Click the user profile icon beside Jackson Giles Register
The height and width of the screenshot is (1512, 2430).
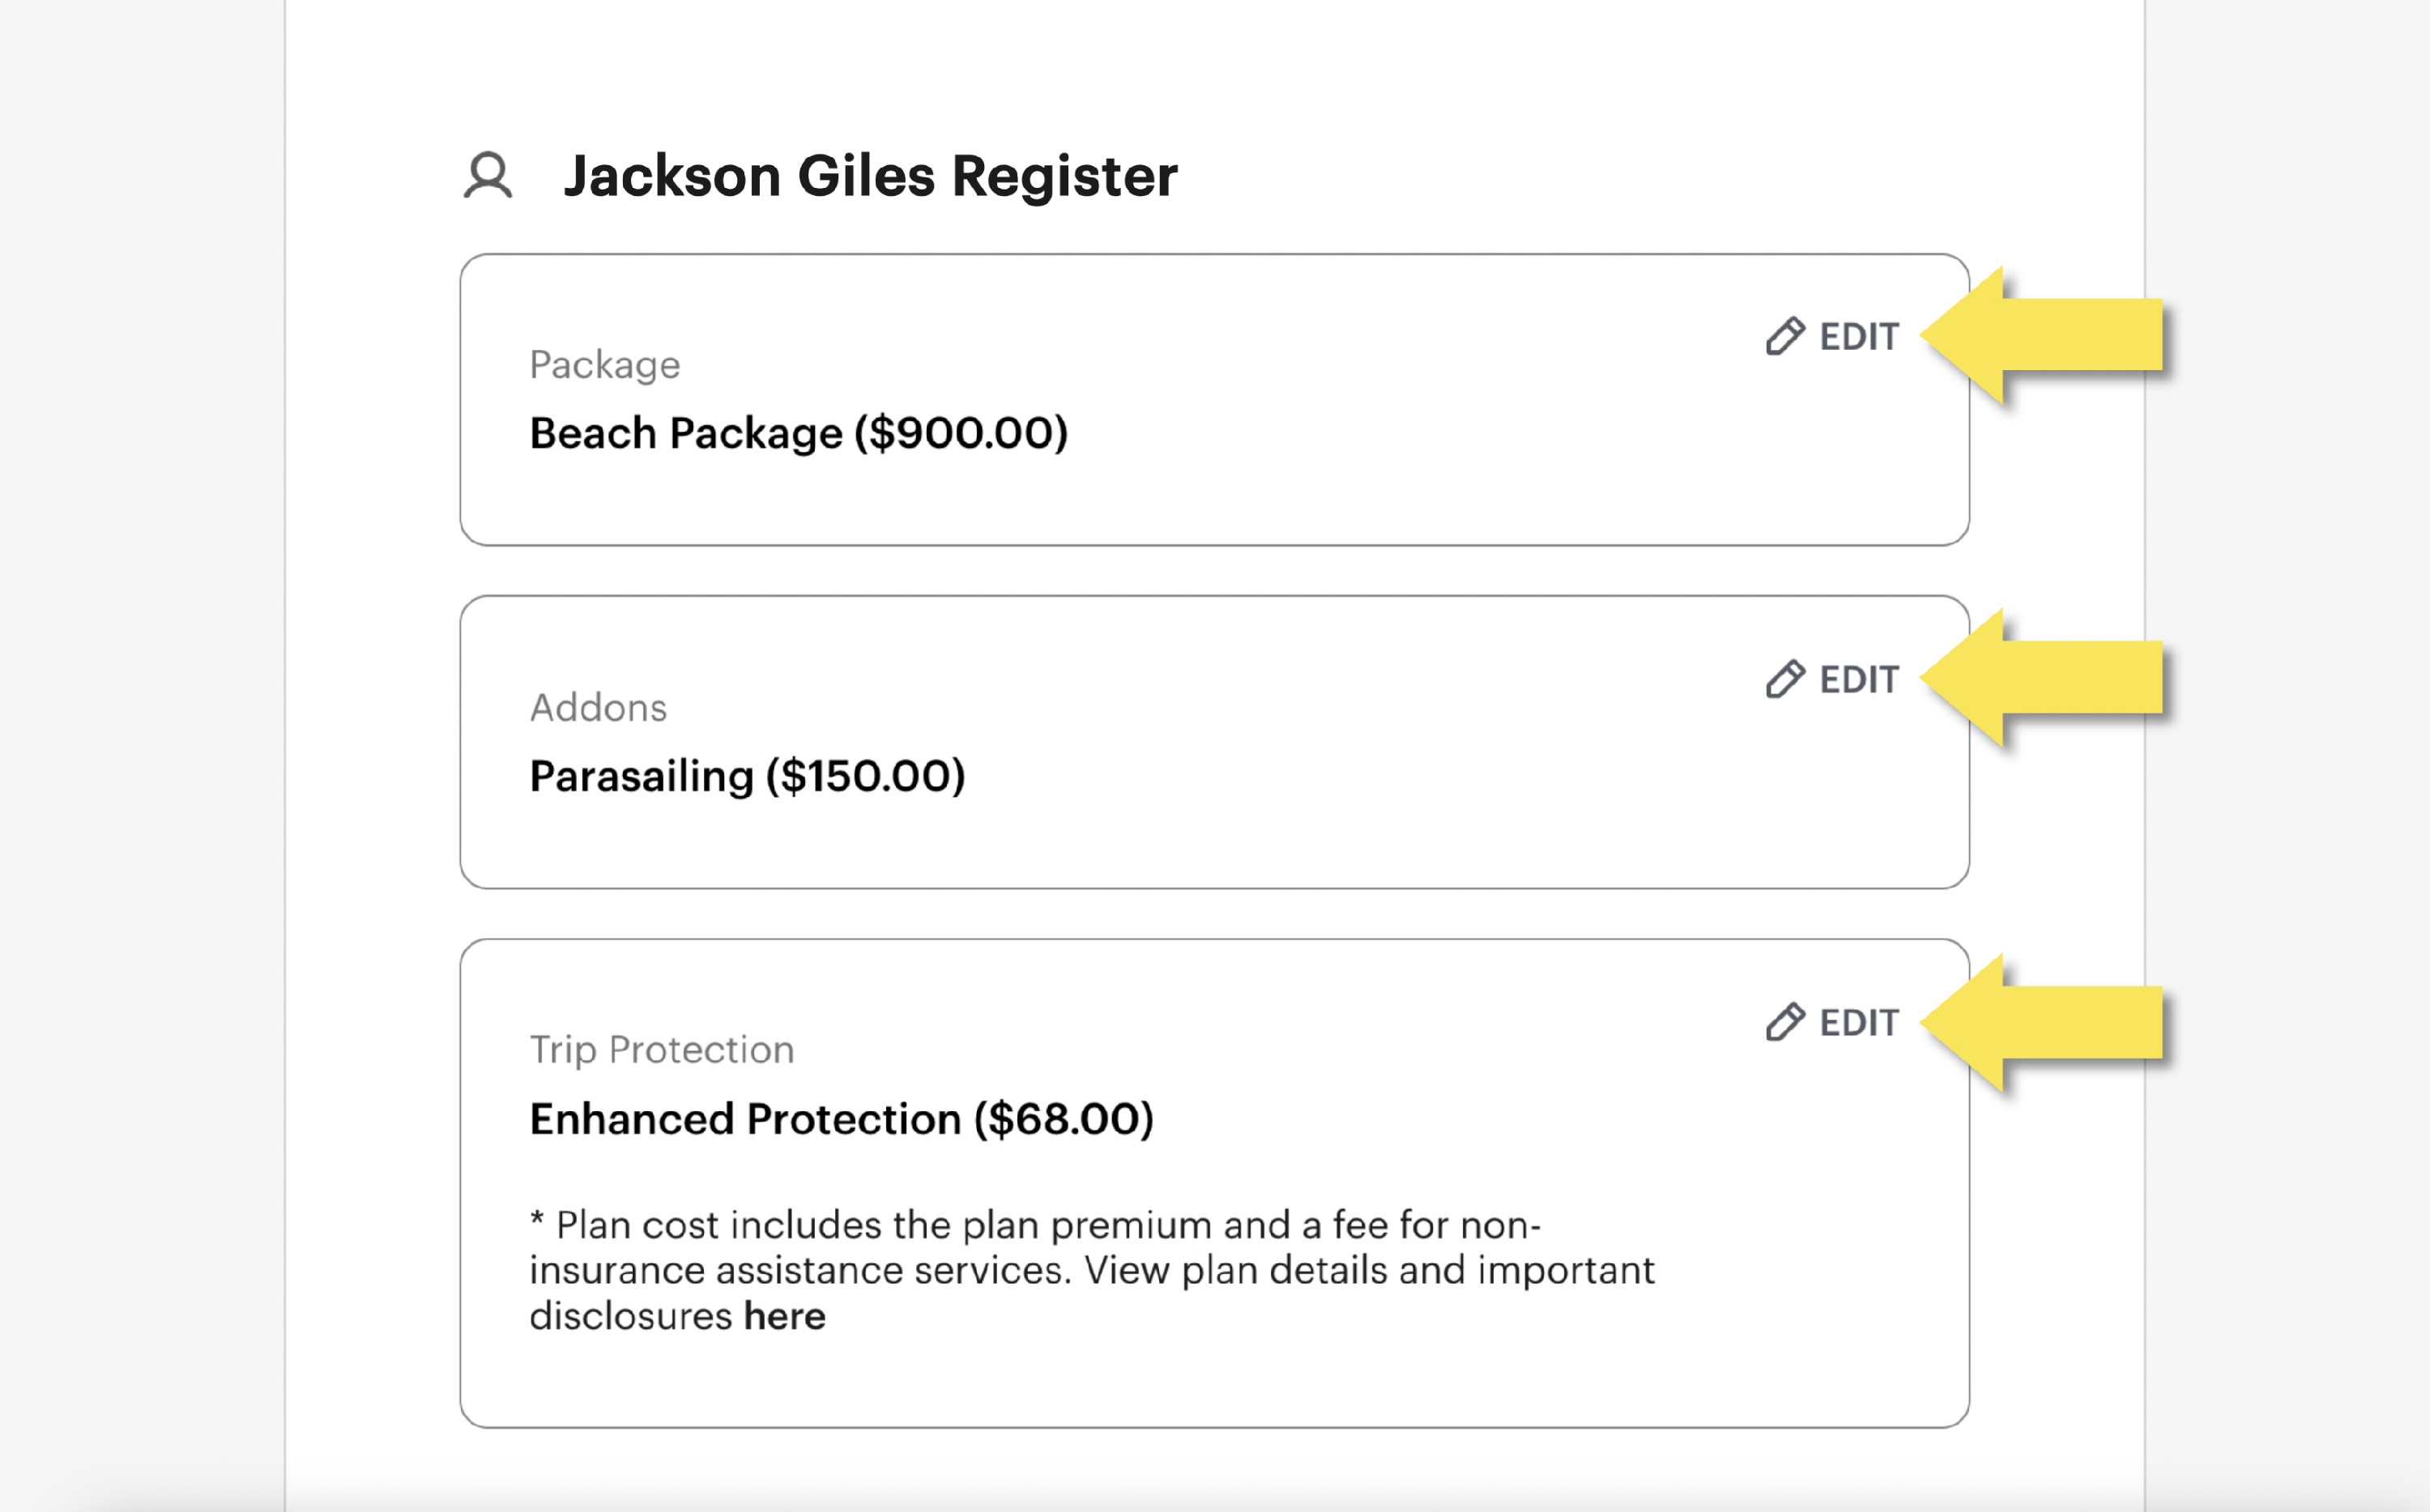(x=488, y=176)
